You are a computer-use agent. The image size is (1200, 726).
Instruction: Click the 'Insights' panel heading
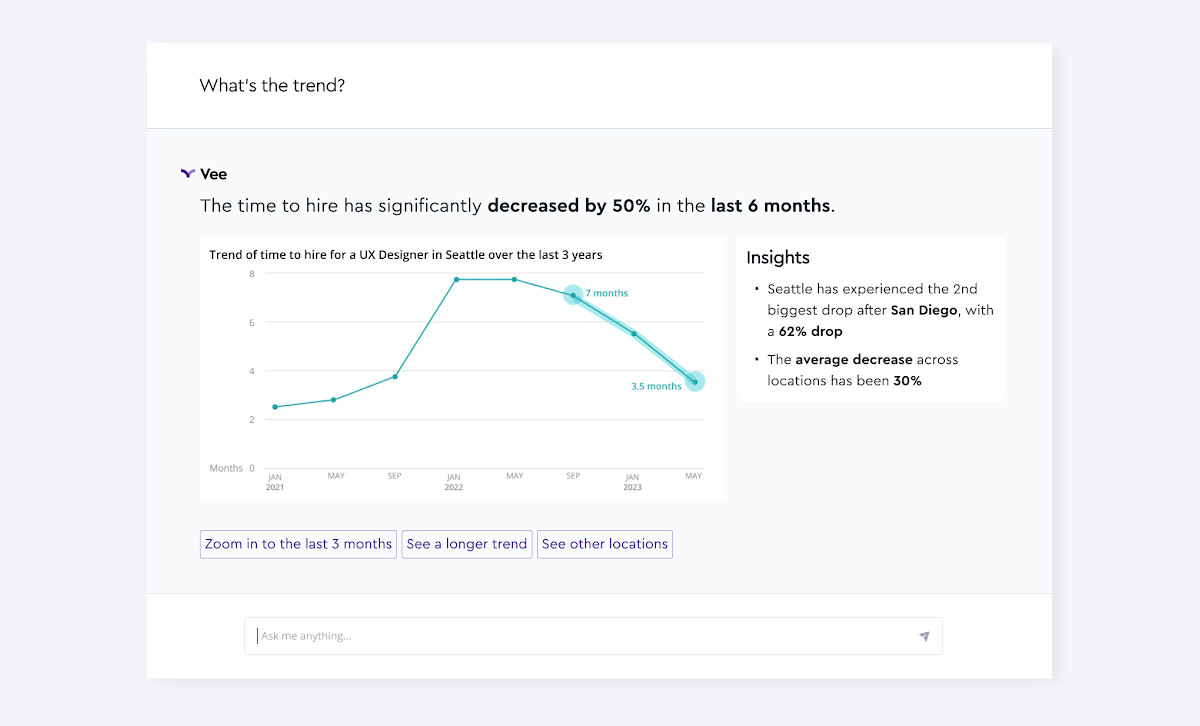[778, 258]
